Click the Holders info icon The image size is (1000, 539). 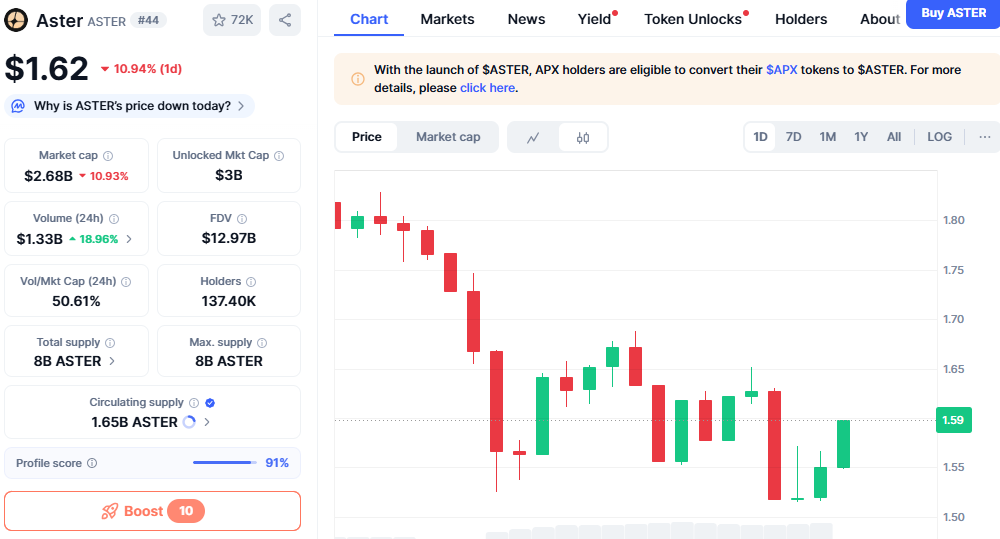[251, 282]
